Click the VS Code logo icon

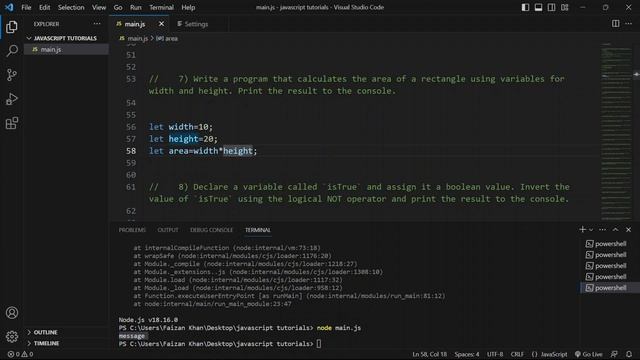9,7
